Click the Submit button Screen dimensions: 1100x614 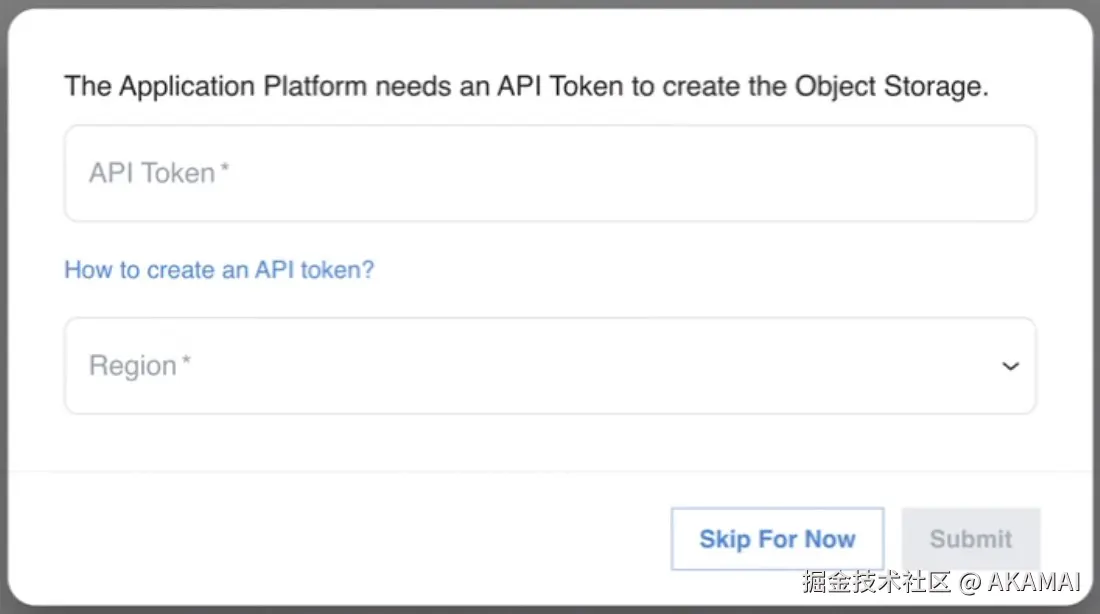[970, 540]
